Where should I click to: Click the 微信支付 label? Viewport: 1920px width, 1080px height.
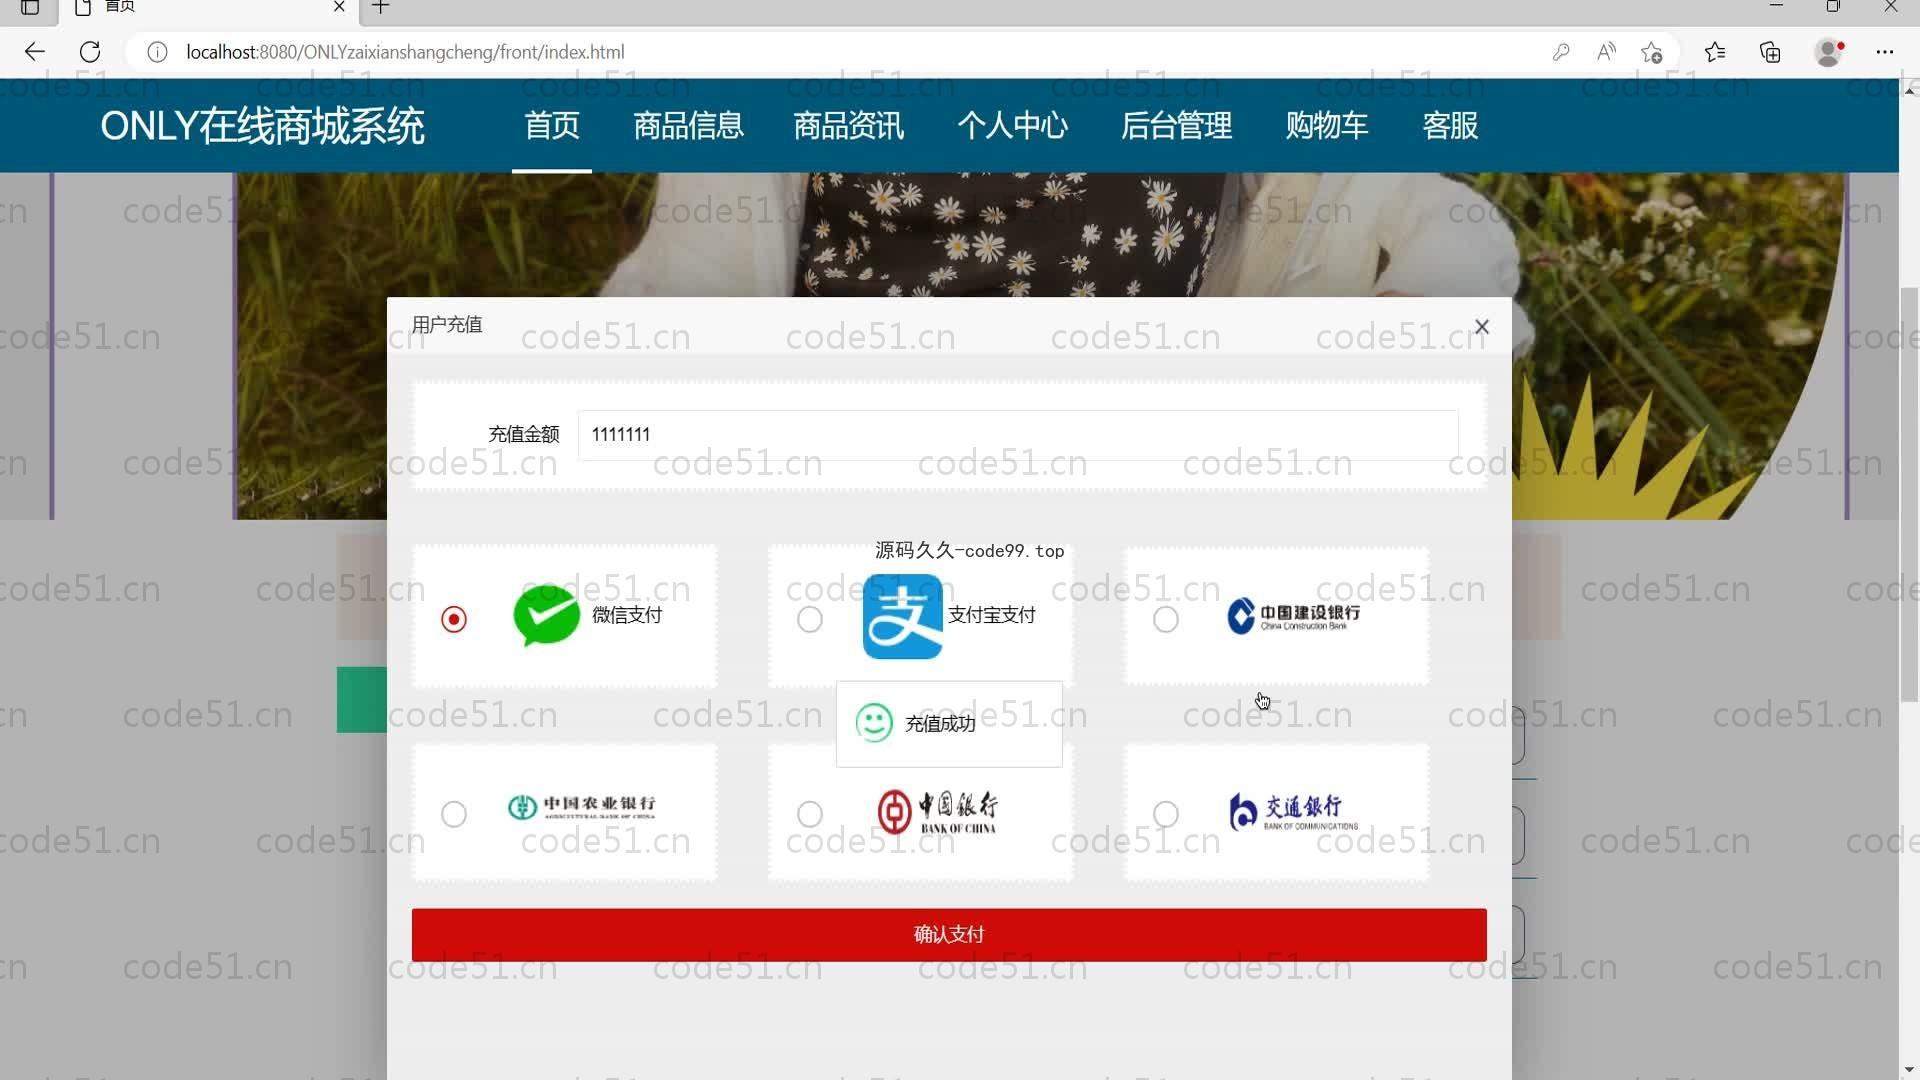pyautogui.click(x=627, y=615)
